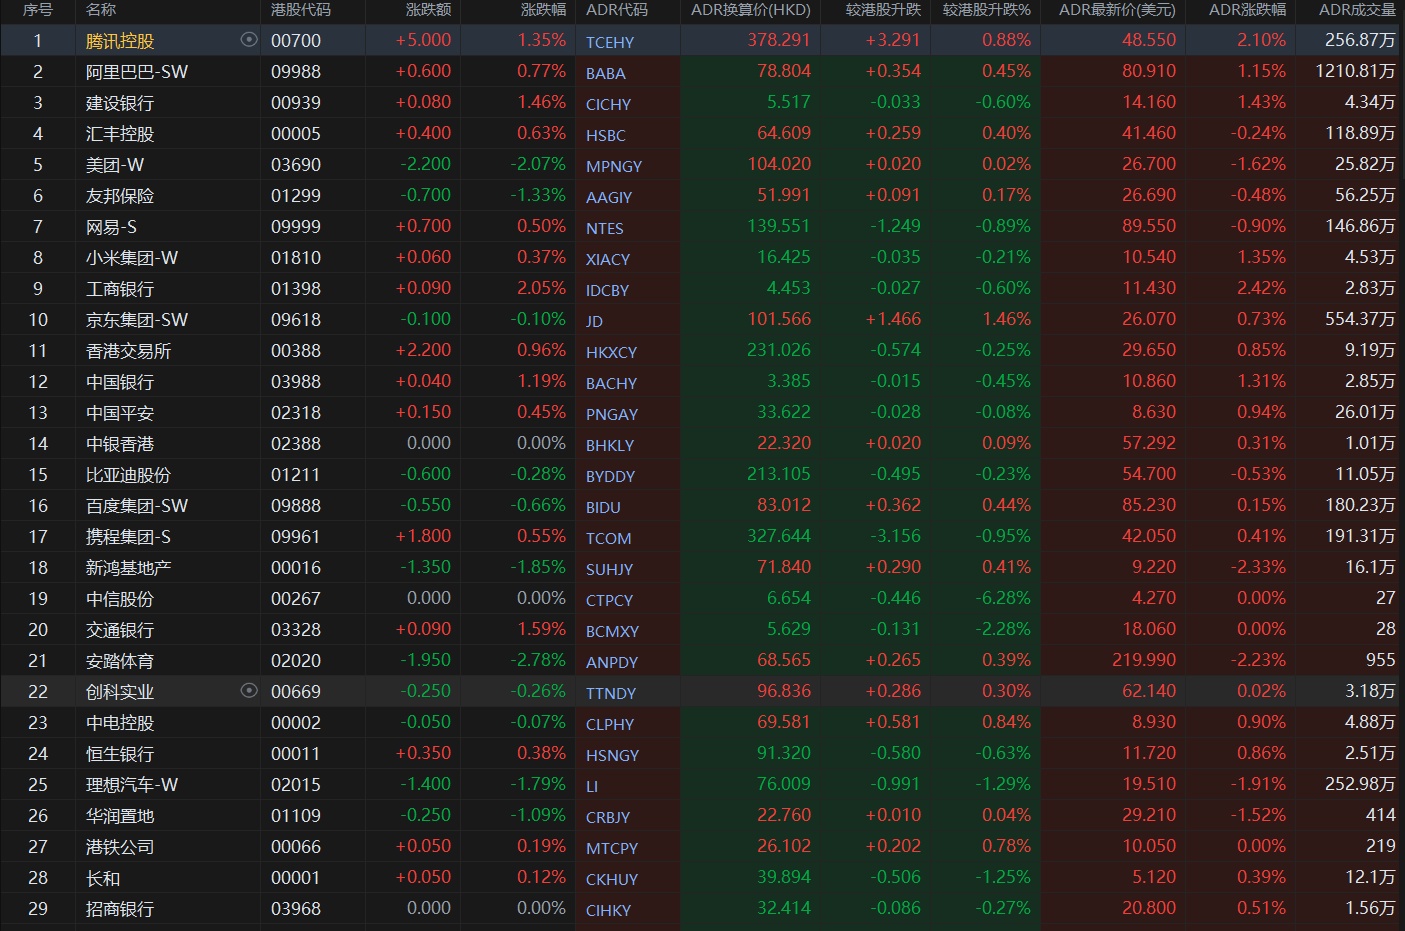Click the LI ADR code
This screenshot has height=931, width=1405.
point(592,786)
